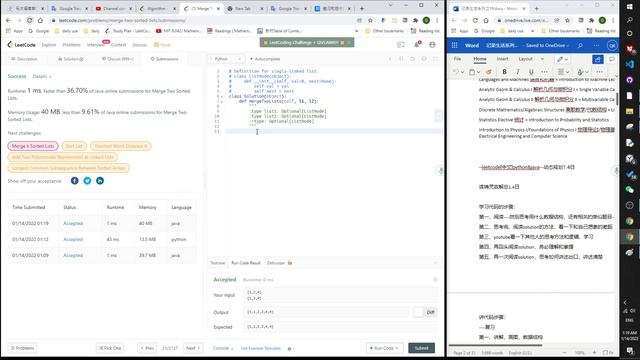
Task: Go to Next problem
Action: 193,348
